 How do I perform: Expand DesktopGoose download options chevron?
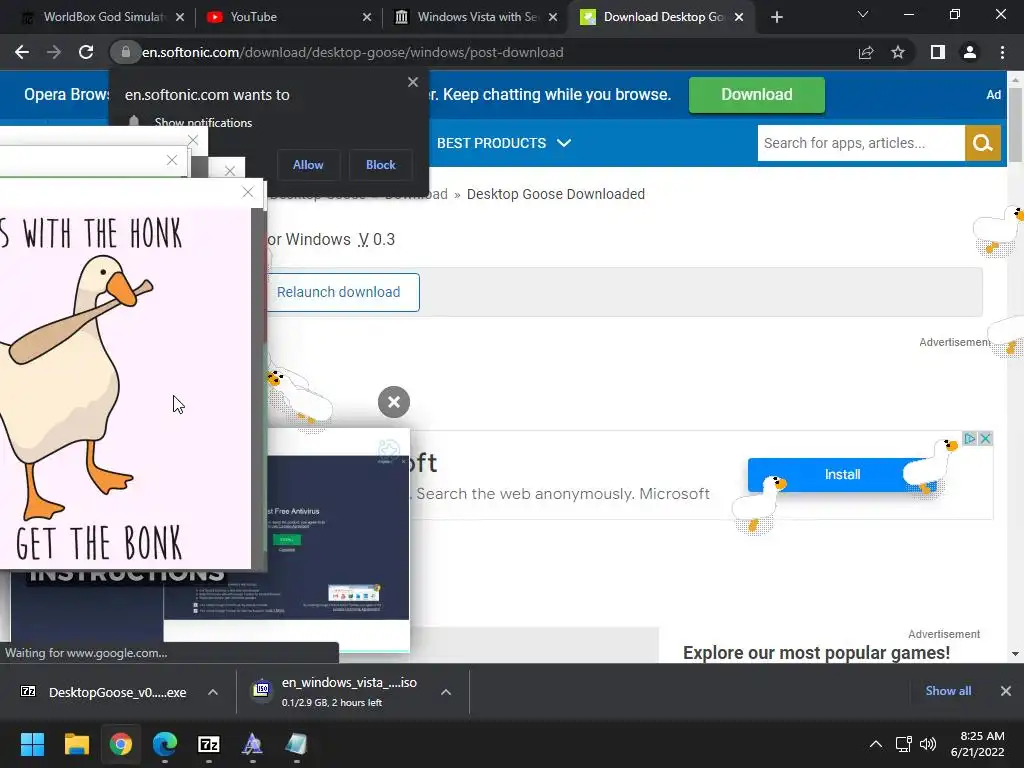(x=213, y=692)
